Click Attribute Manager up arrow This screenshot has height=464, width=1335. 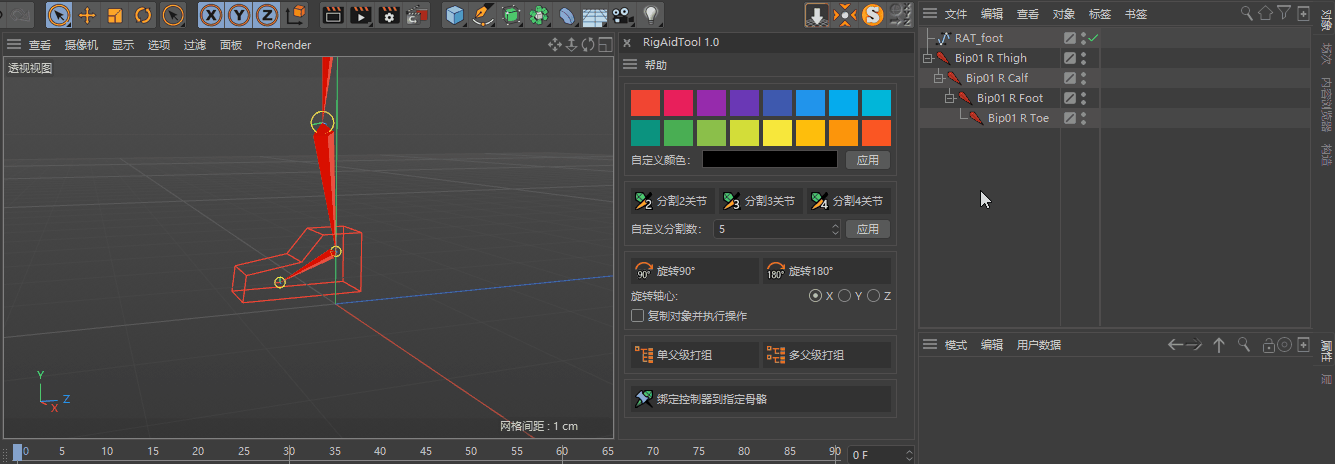tap(1219, 345)
